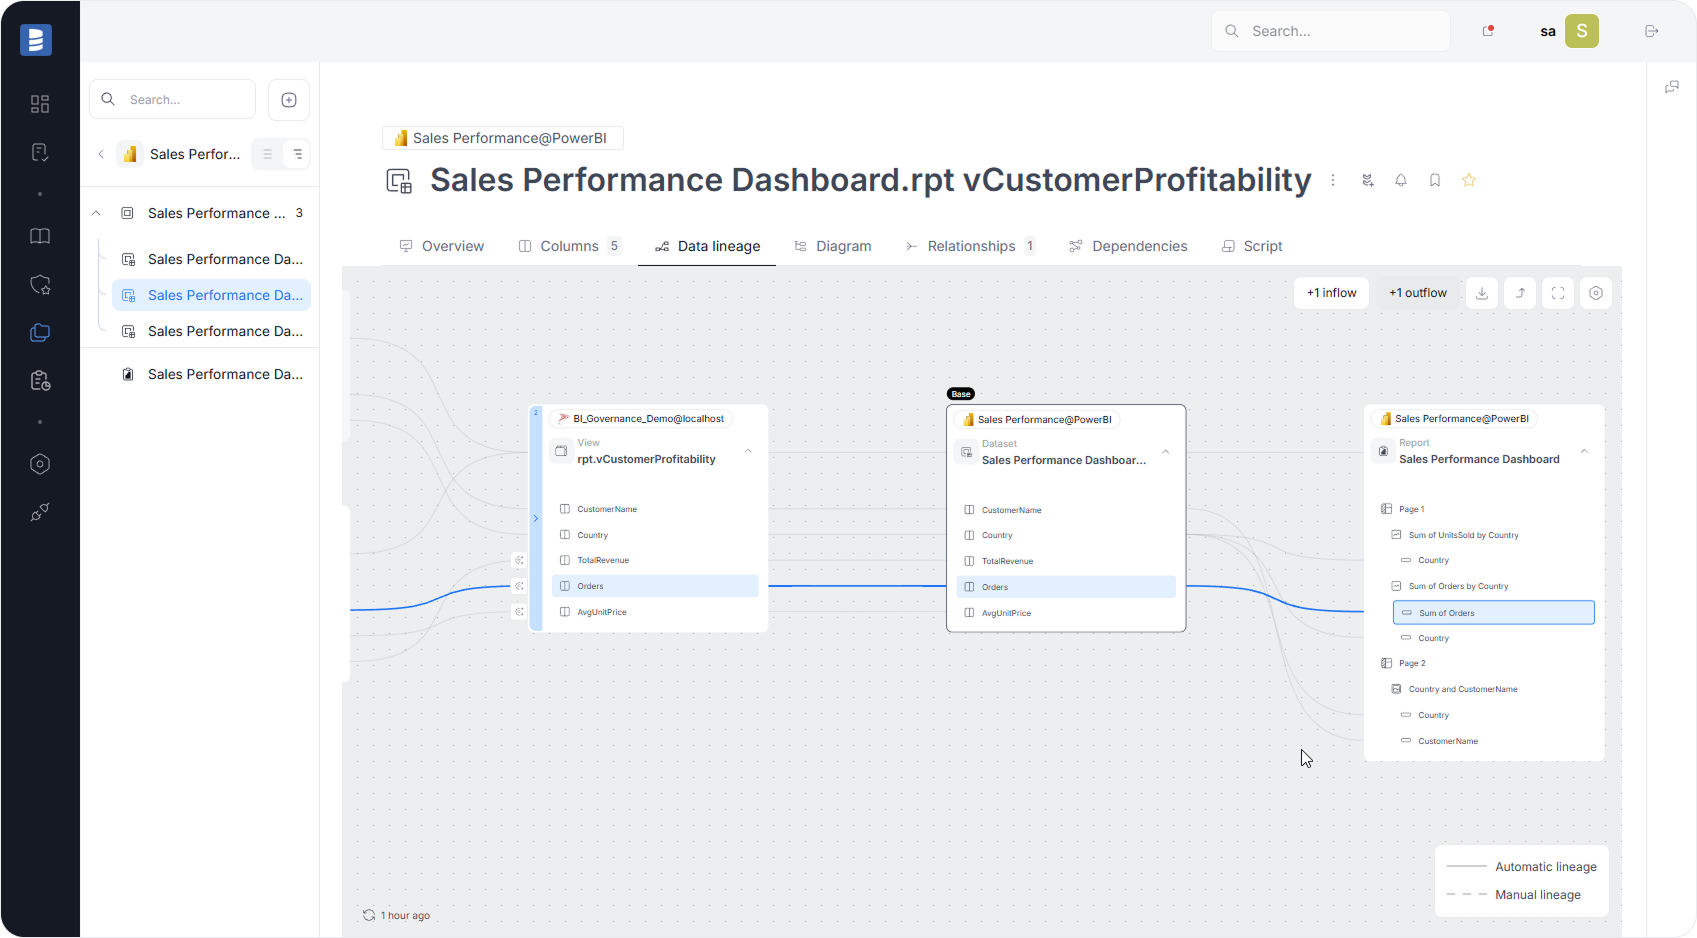This screenshot has width=1697, height=938.
Task: Open the comments panel icon
Action: 1672,88
